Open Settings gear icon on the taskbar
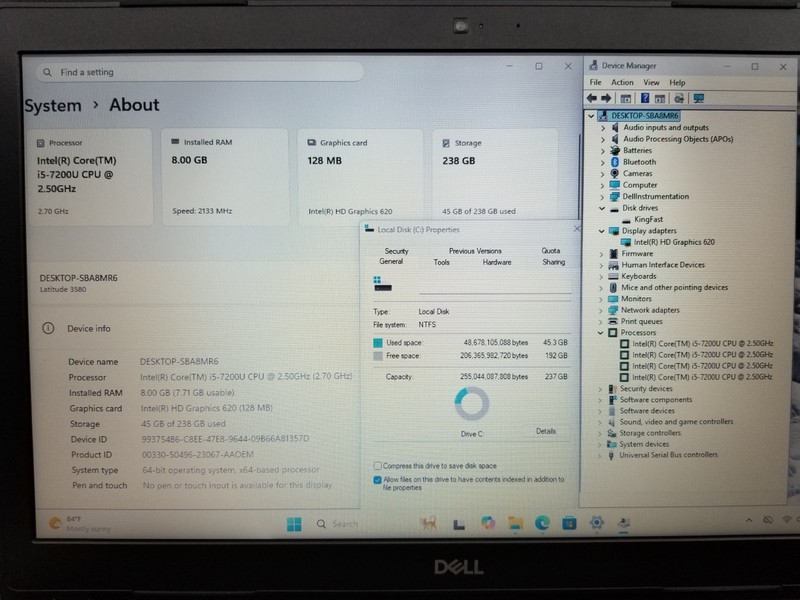The image size is (800, 600). coord(596,522)
